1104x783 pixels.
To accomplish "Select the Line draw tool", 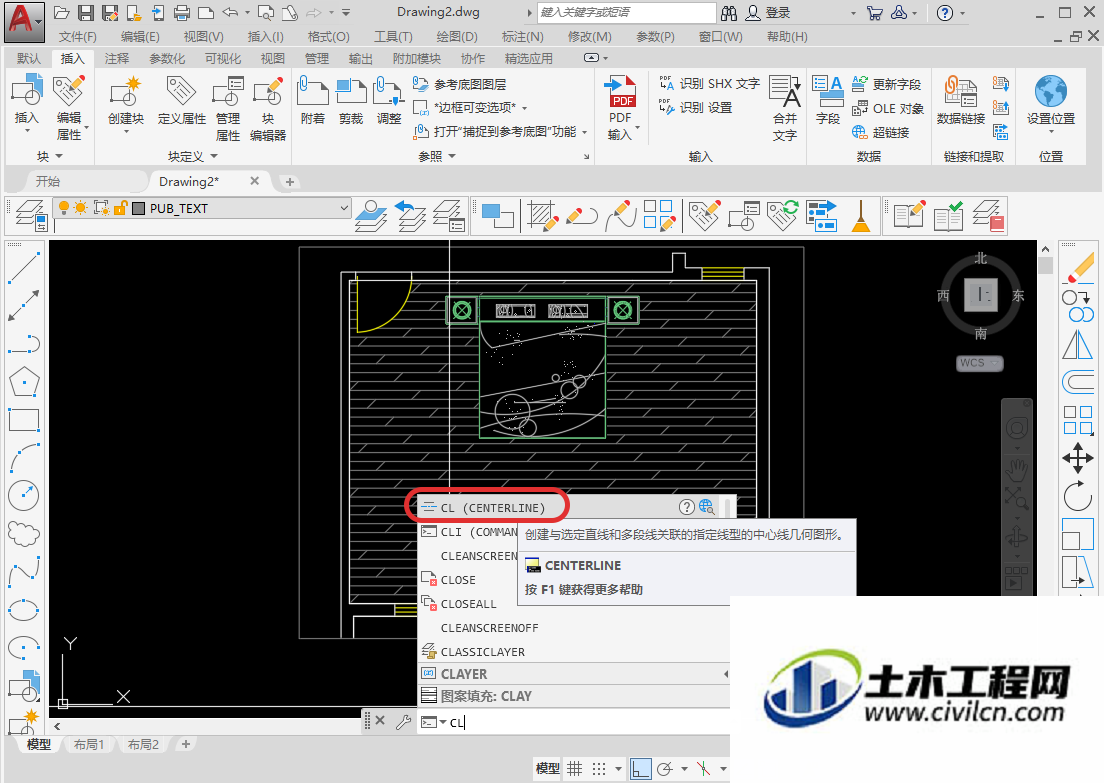I will tap(24, 268).
